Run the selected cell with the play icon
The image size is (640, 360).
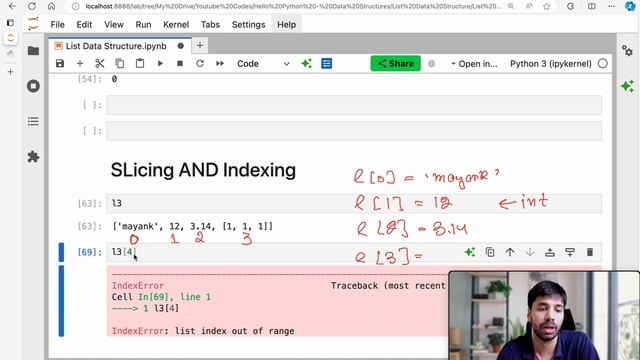click(x=160, y=64)
